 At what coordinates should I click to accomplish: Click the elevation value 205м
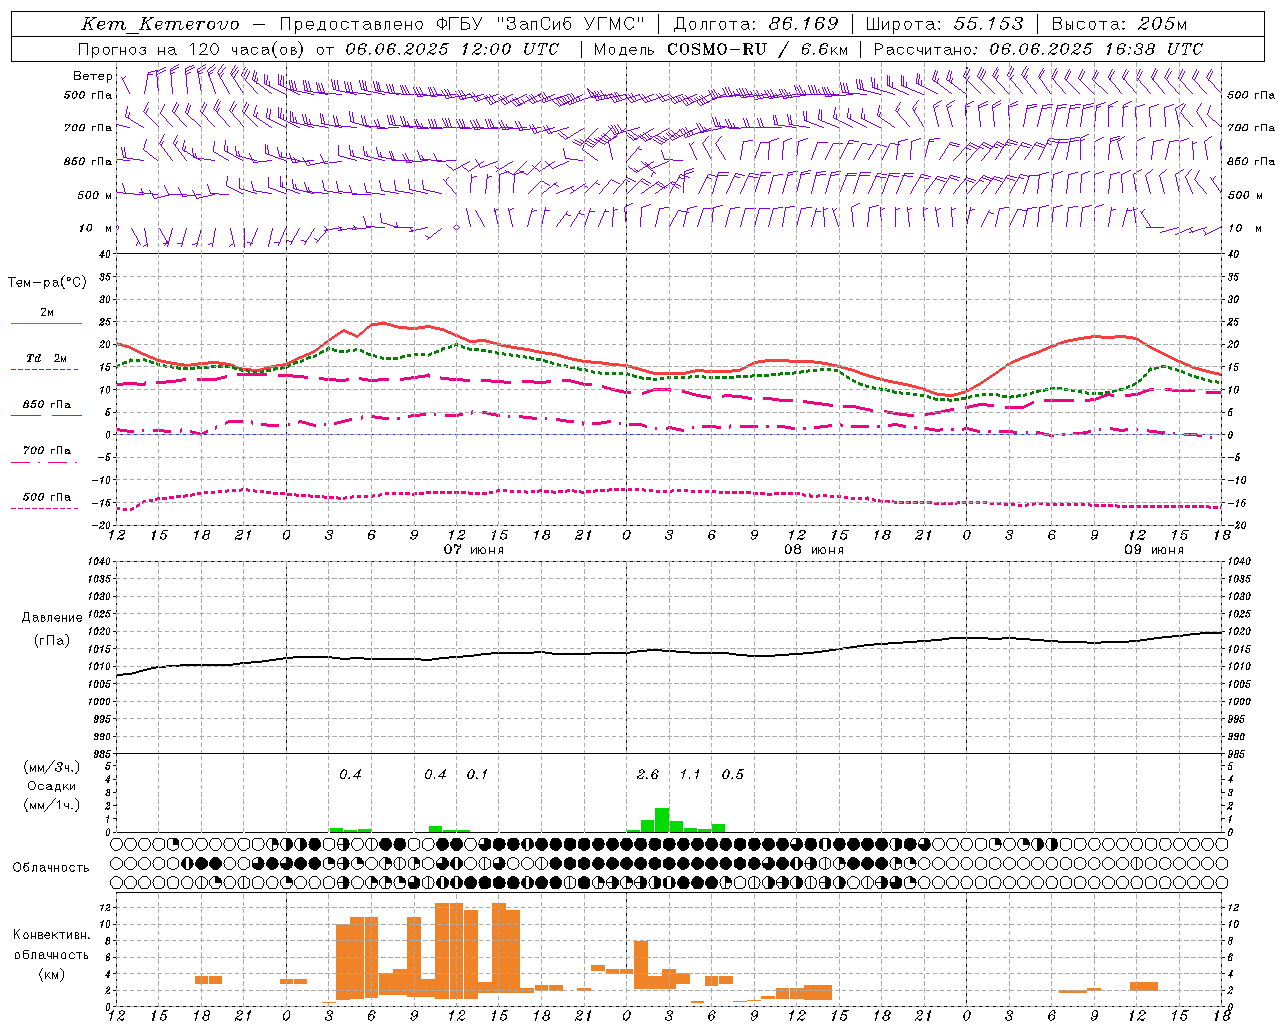[1163, 24]
